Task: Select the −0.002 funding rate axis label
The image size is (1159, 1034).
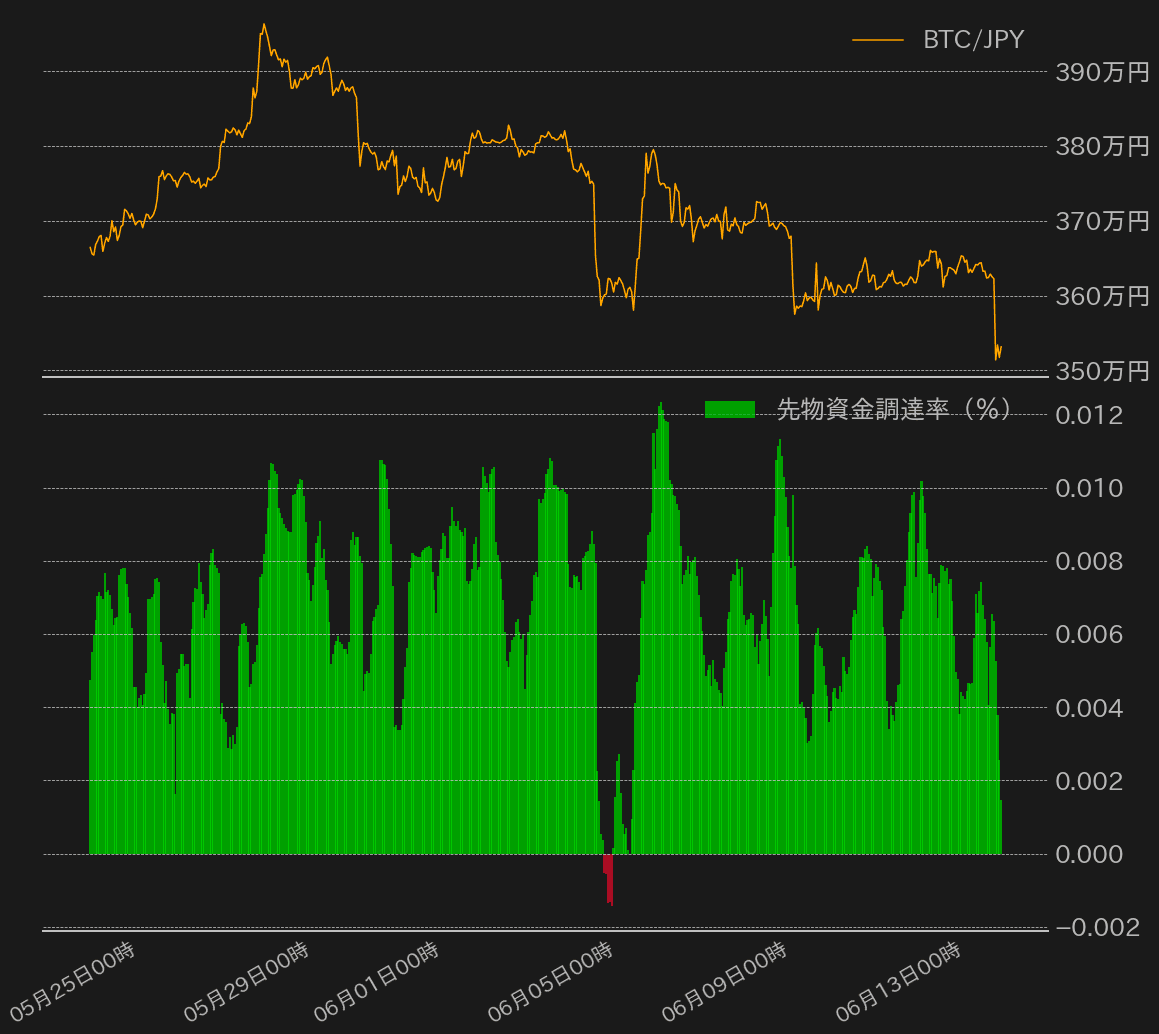Action: coord(1097,928)
